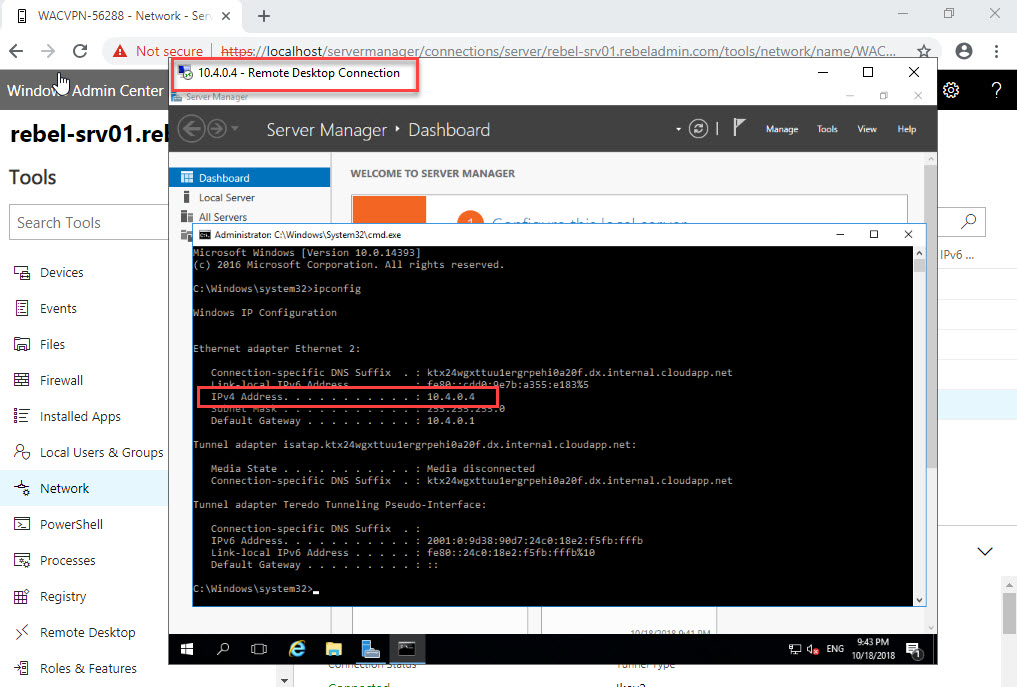Focus the Search Tools input field
The height and width of the screenshot is (687, 1017).
[x=89, y=223]
